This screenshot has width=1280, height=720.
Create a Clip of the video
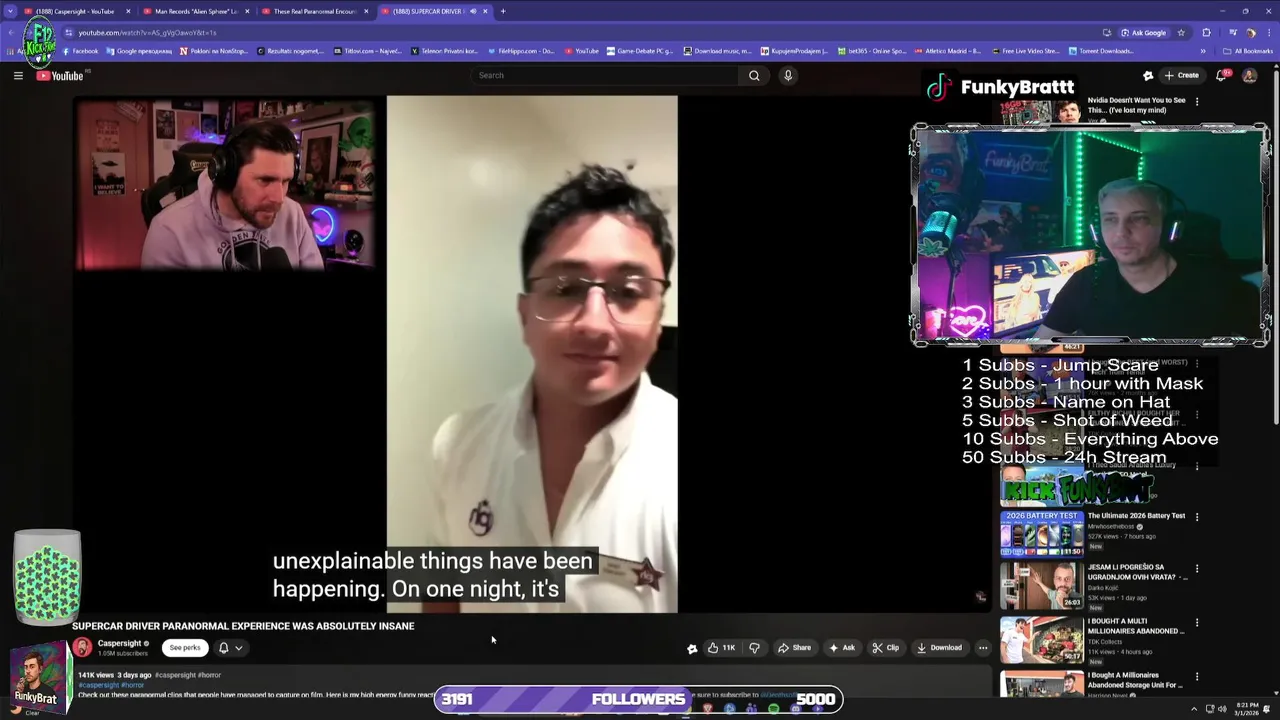coord(885,648)
